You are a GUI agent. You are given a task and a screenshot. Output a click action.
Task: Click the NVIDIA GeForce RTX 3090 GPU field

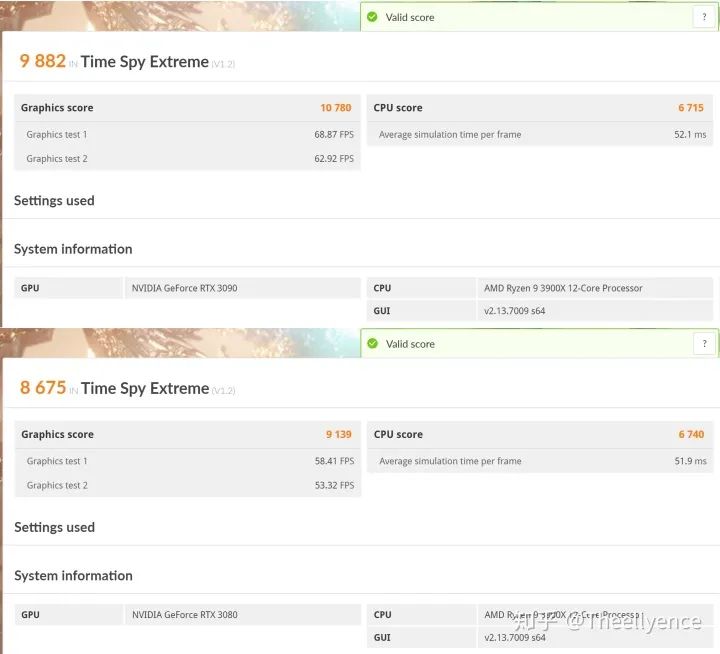[x=185, y=288]
